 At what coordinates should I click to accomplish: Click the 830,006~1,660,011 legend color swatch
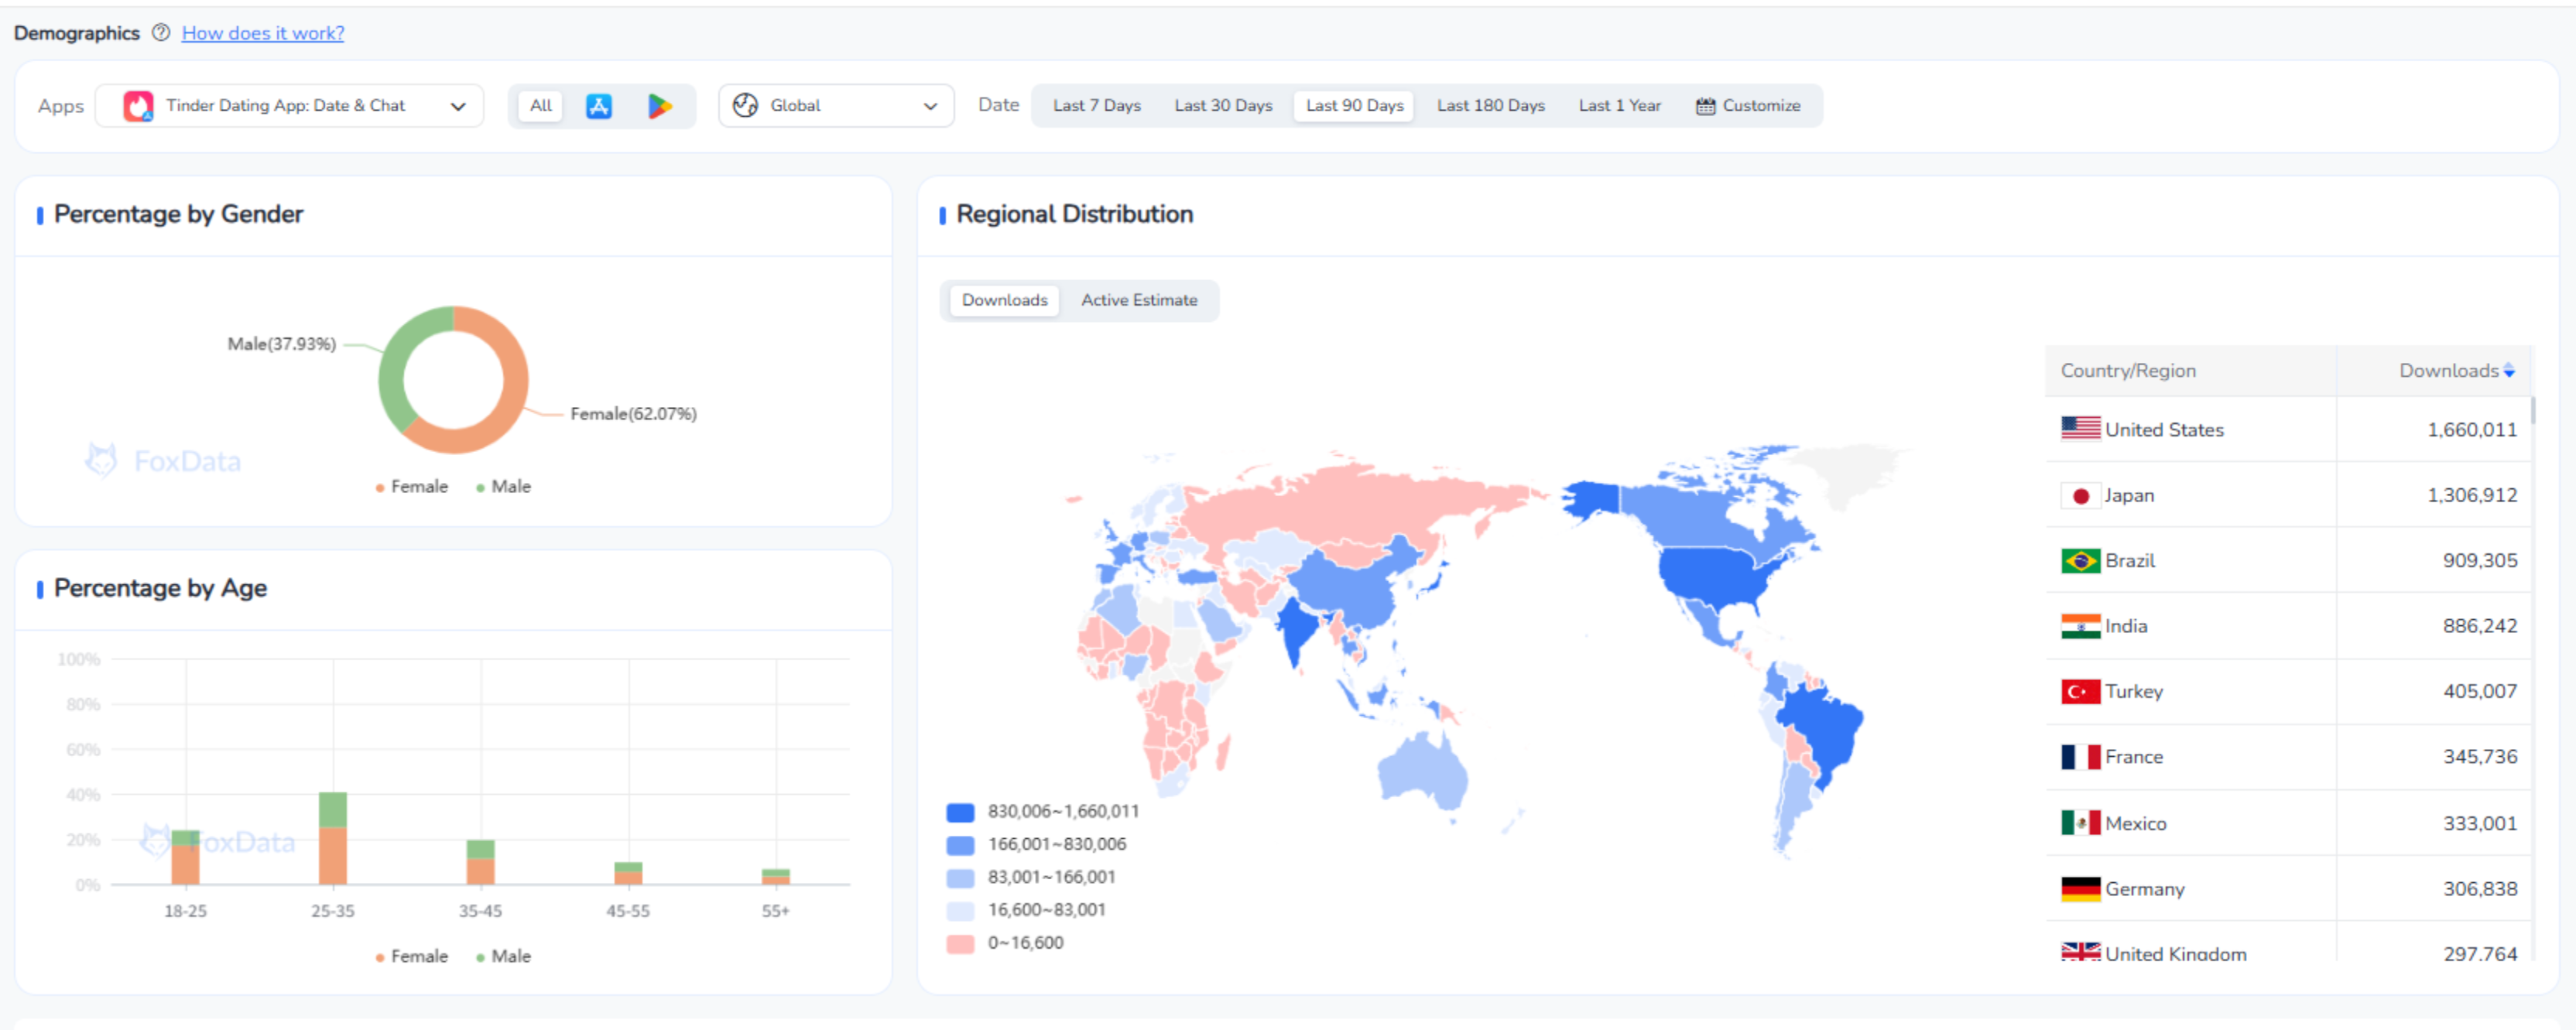pyautogui.click(x=960, y=812)
